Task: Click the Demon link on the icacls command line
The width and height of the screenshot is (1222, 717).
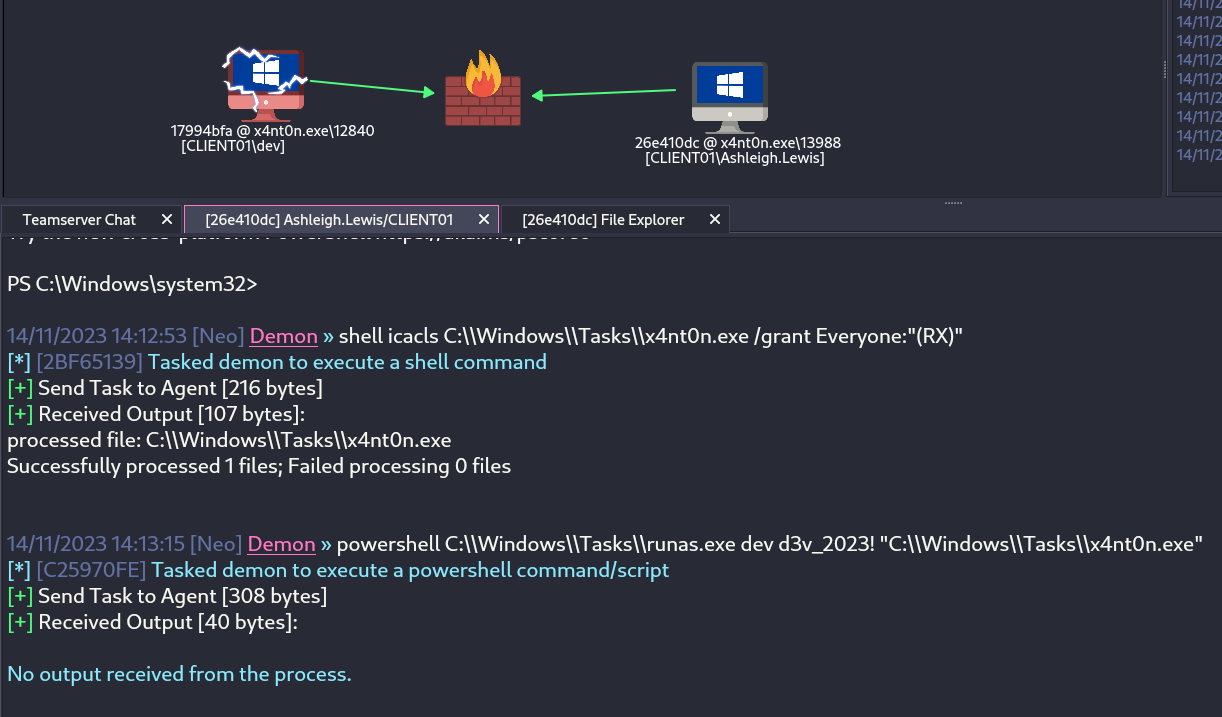Action: (283, 337)
